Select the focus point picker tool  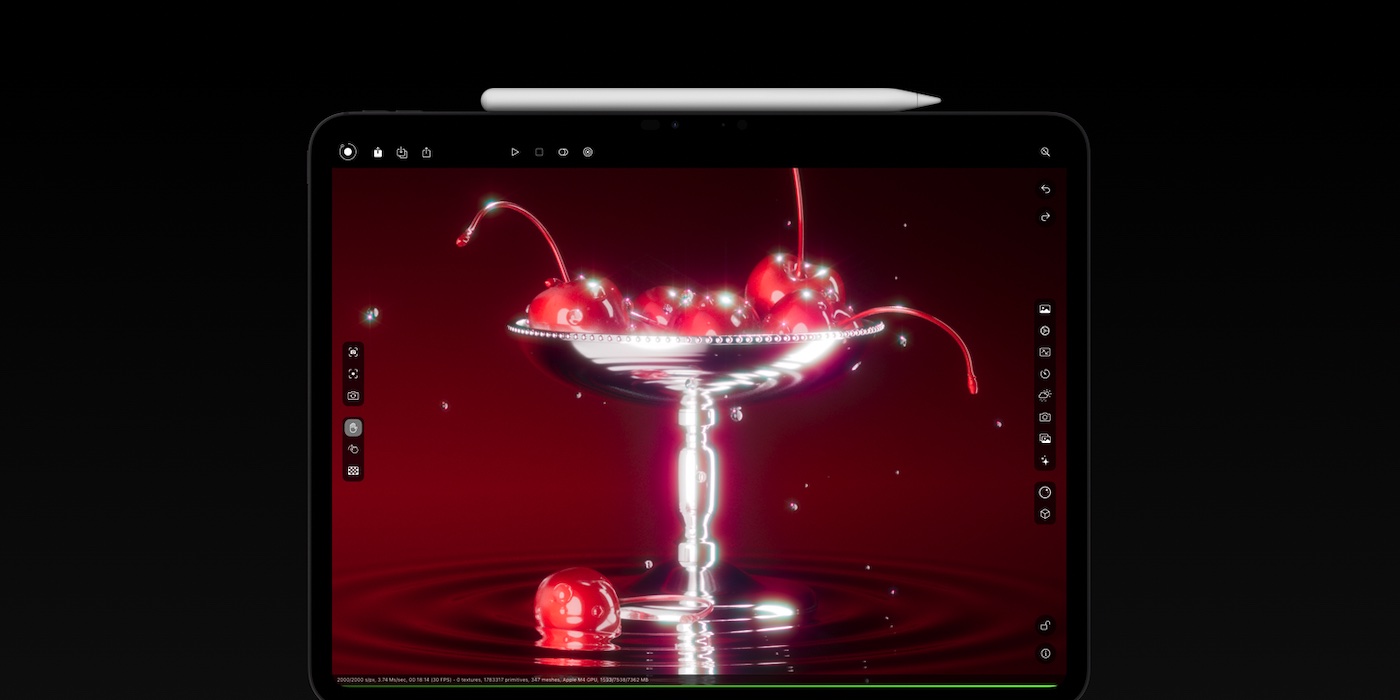tap(353, 374)
